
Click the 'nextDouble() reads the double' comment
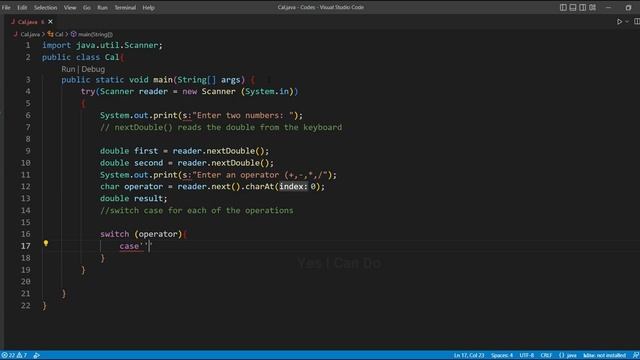(x=221, y=127)
